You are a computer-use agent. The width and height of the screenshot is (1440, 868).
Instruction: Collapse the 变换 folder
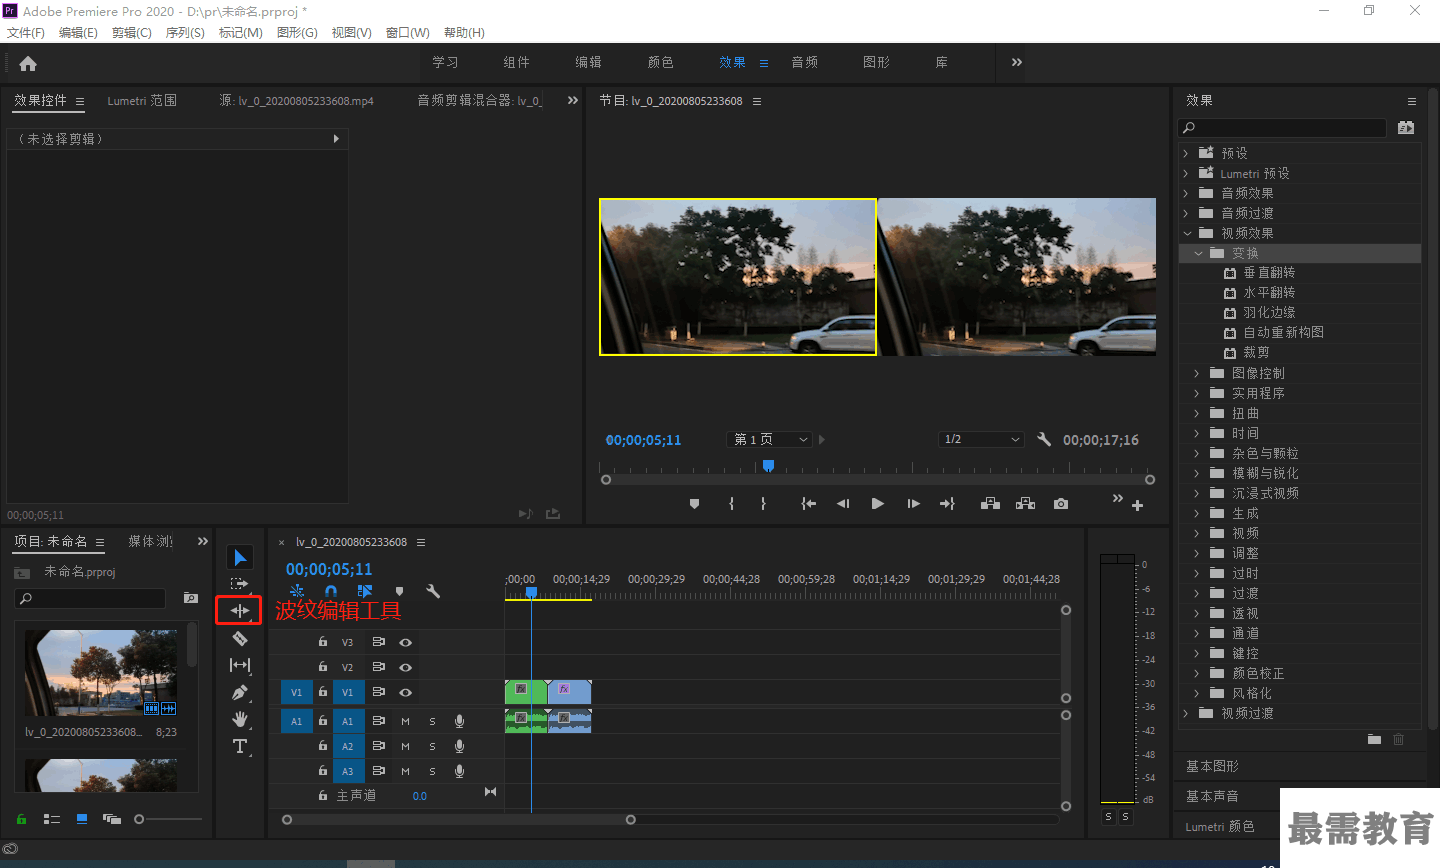1198,253
